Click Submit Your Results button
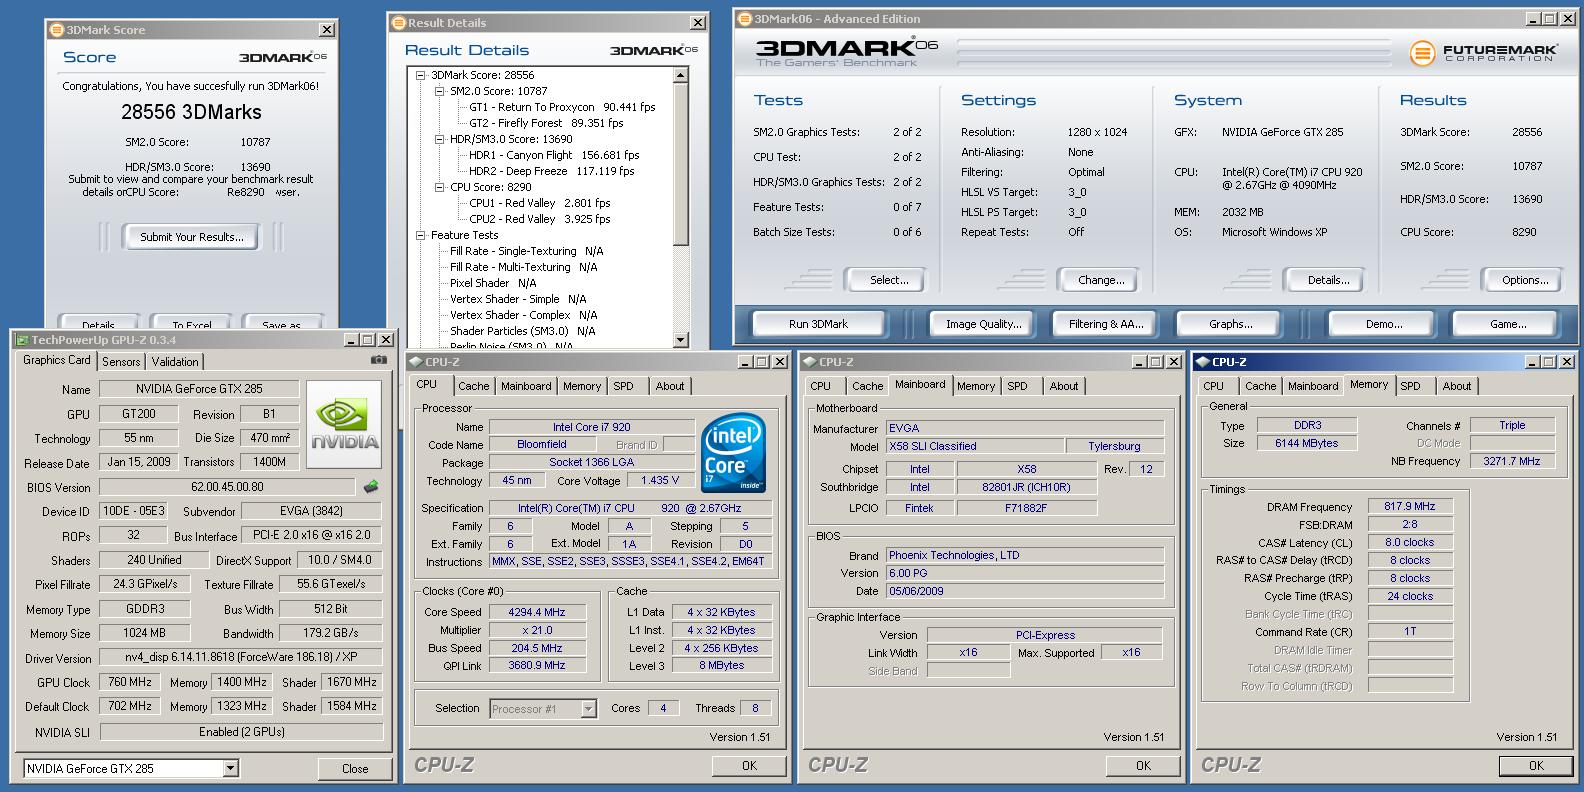This screenshot has height=792, width=1584. 191,237
